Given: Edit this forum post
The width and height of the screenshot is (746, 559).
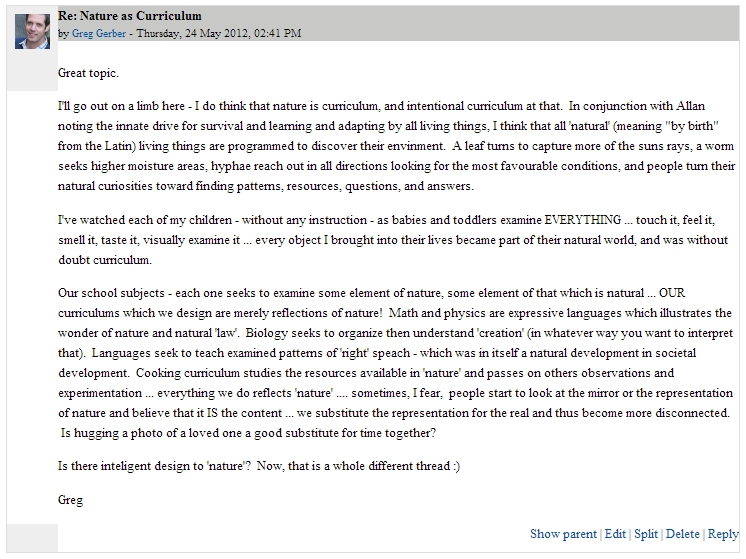Looking at the screenshot, I should coord(615,534).
